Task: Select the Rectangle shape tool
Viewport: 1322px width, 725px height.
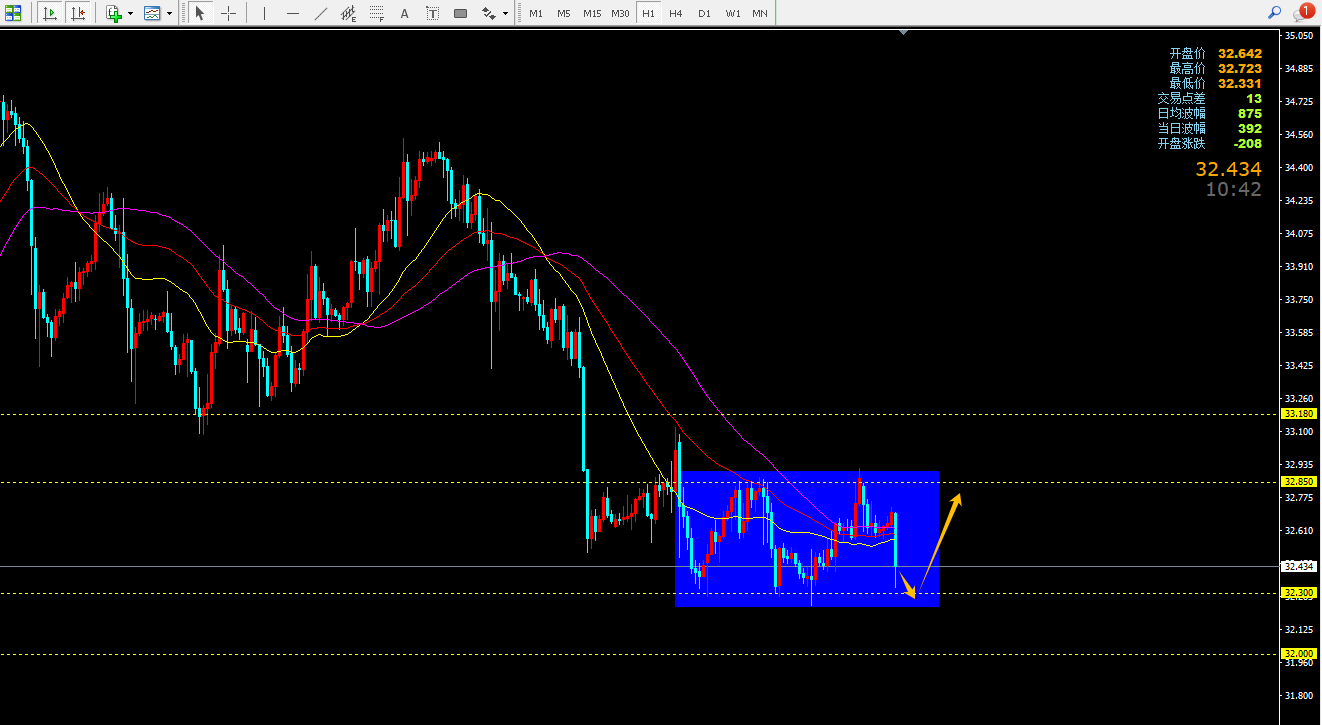Action: pos(460,14)
